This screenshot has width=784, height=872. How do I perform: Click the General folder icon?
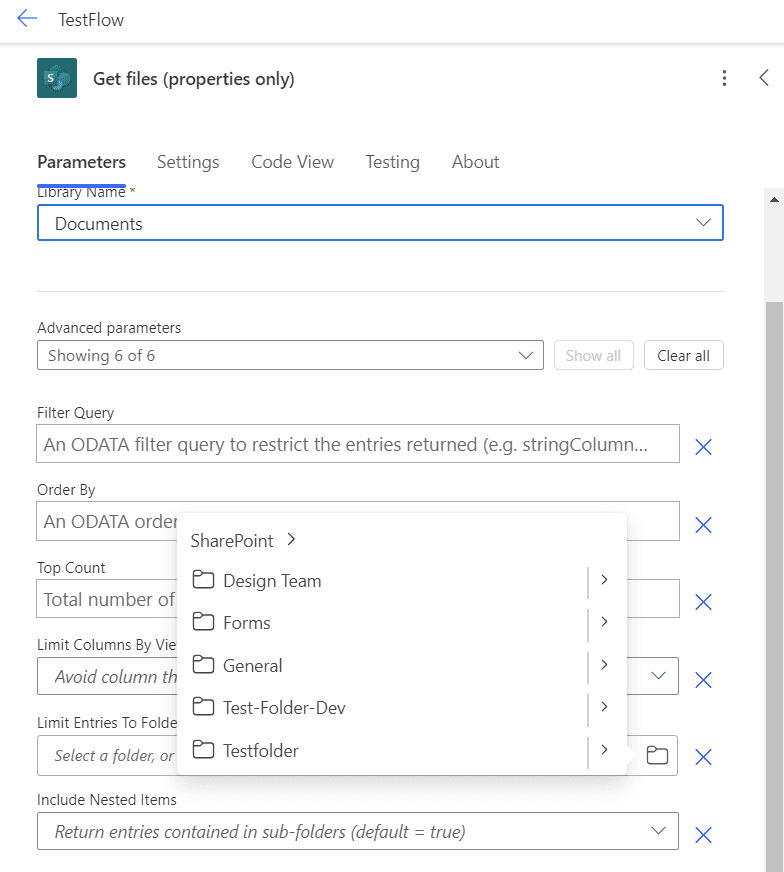[x=203, y=665]
